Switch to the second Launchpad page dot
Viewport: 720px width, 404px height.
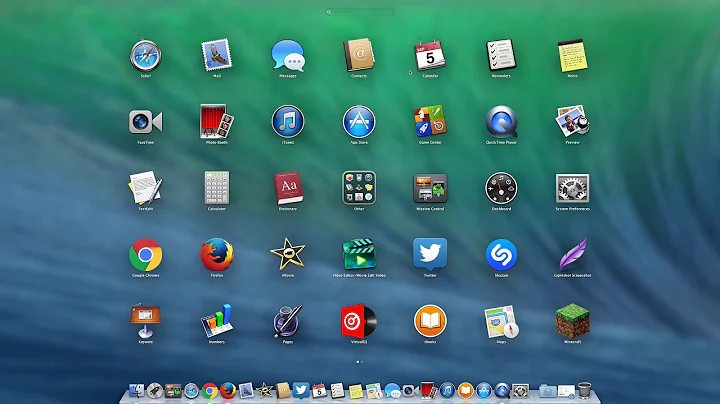tap(362, 362)
